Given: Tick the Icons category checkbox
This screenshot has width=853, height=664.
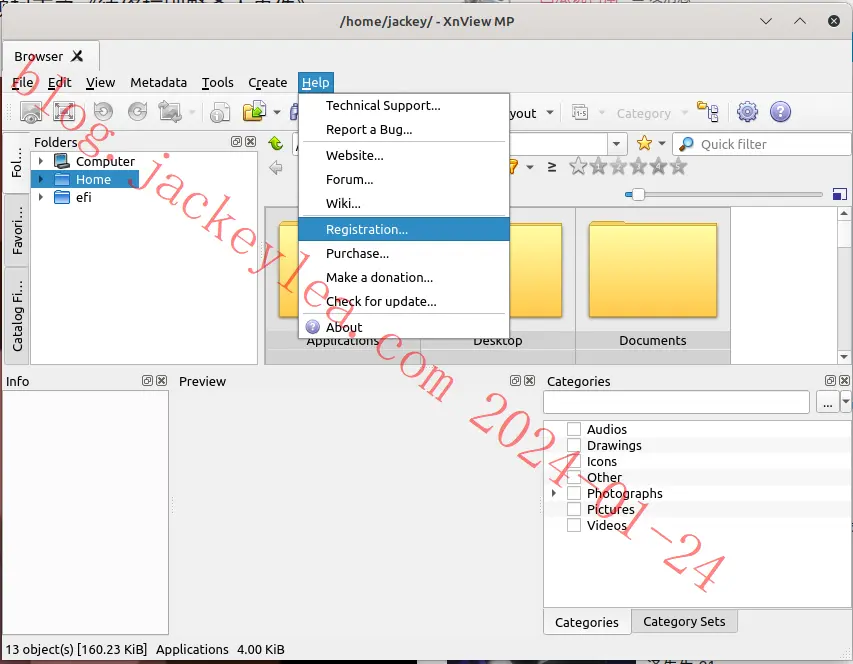Looking at the screenshot, I should point(574,461).
